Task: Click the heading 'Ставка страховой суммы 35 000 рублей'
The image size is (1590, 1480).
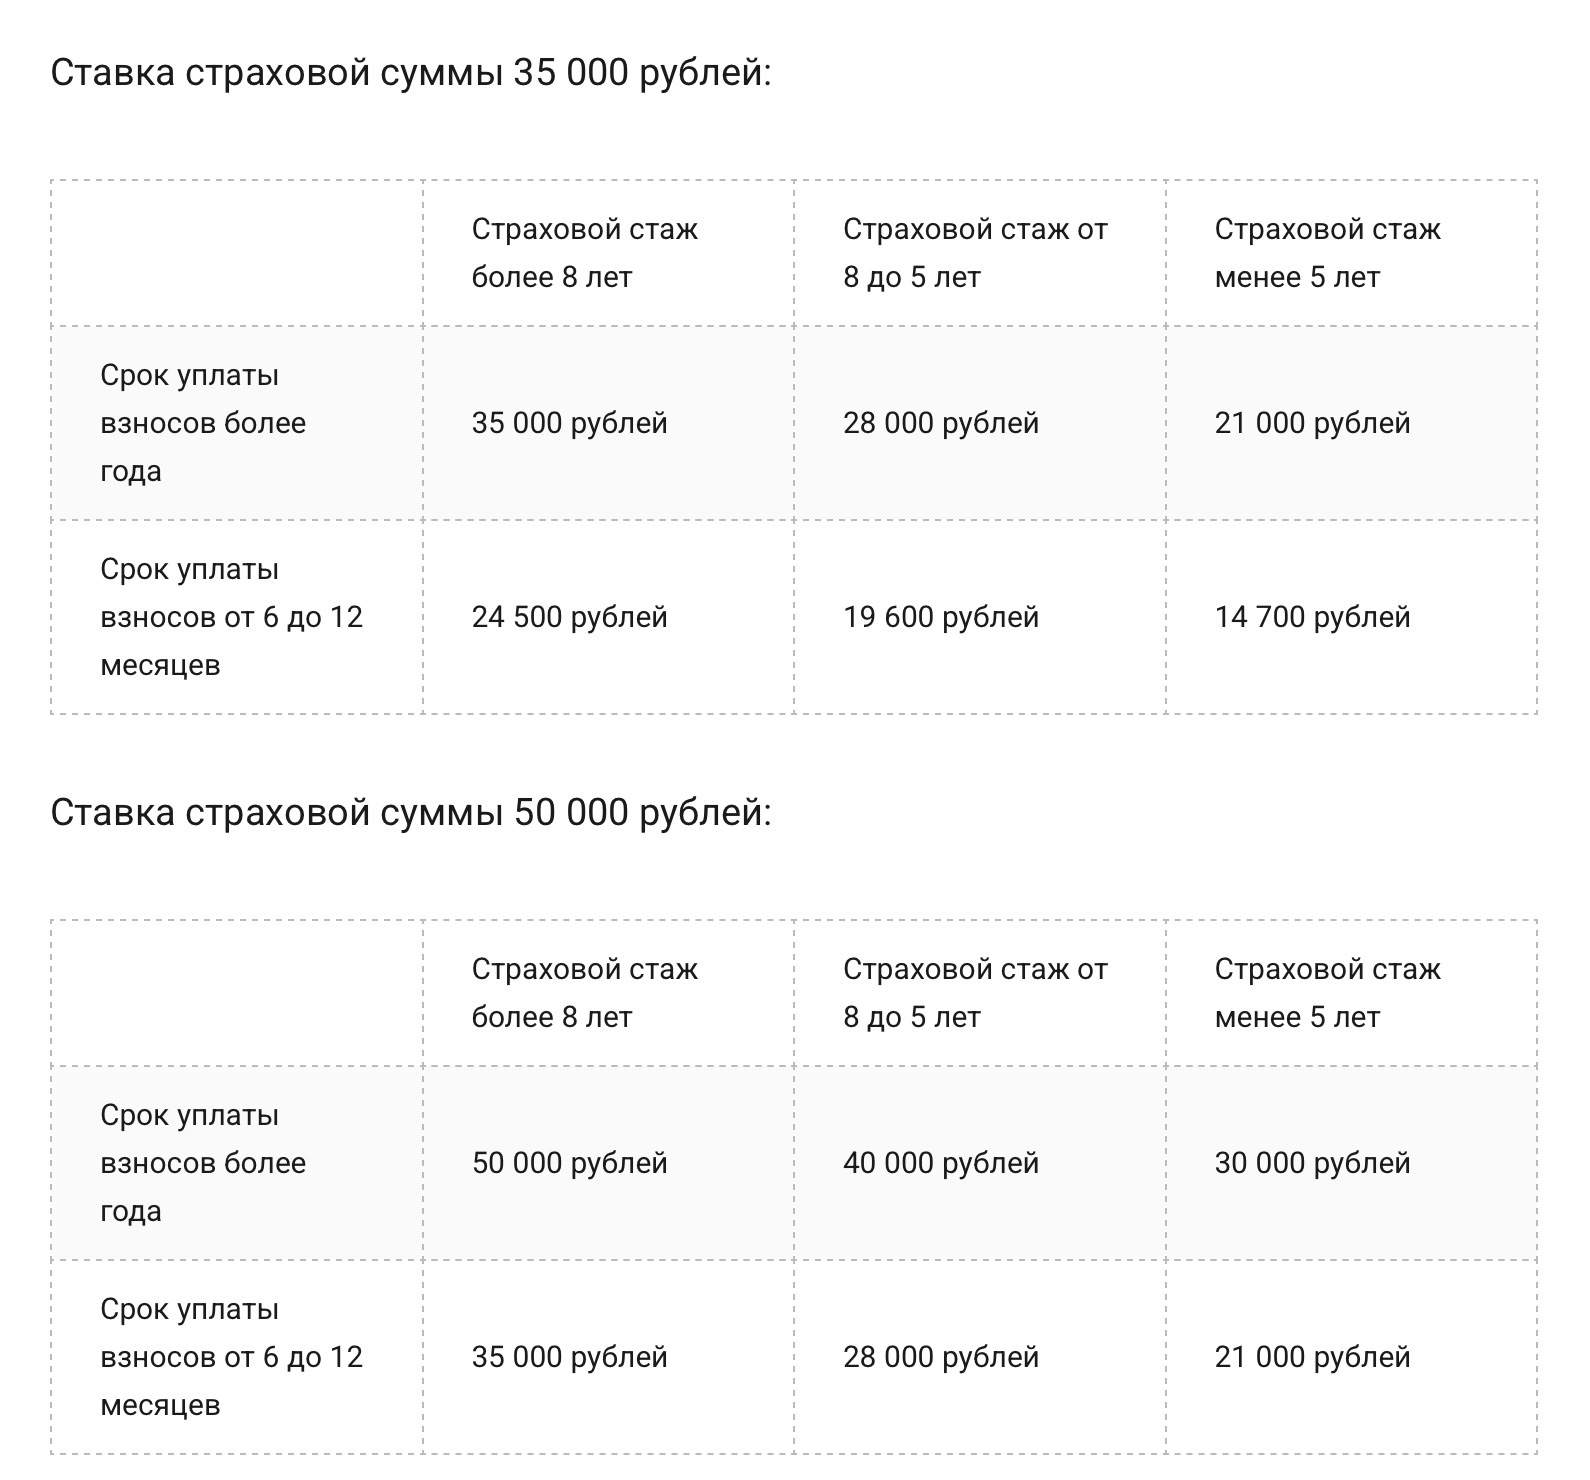Action: click(411, 73)
